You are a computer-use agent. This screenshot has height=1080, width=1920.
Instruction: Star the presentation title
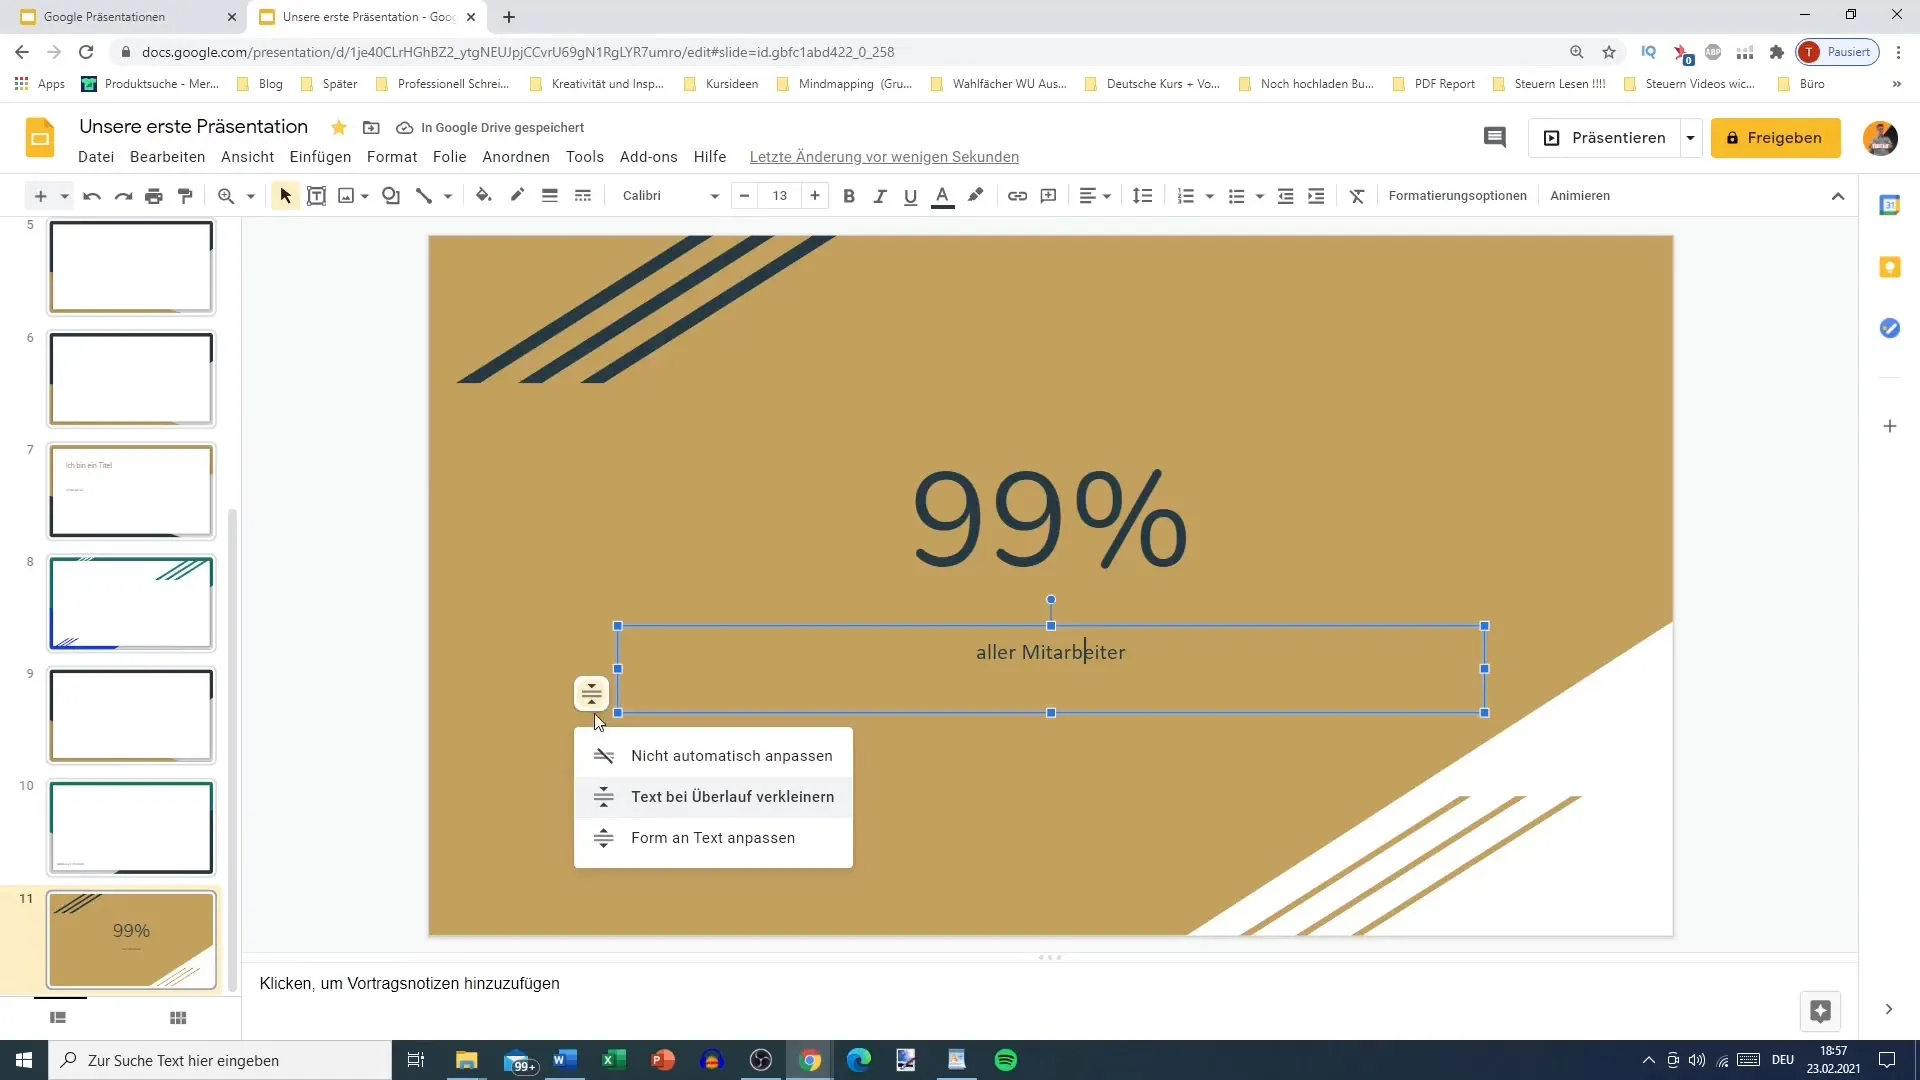point(339,127)
